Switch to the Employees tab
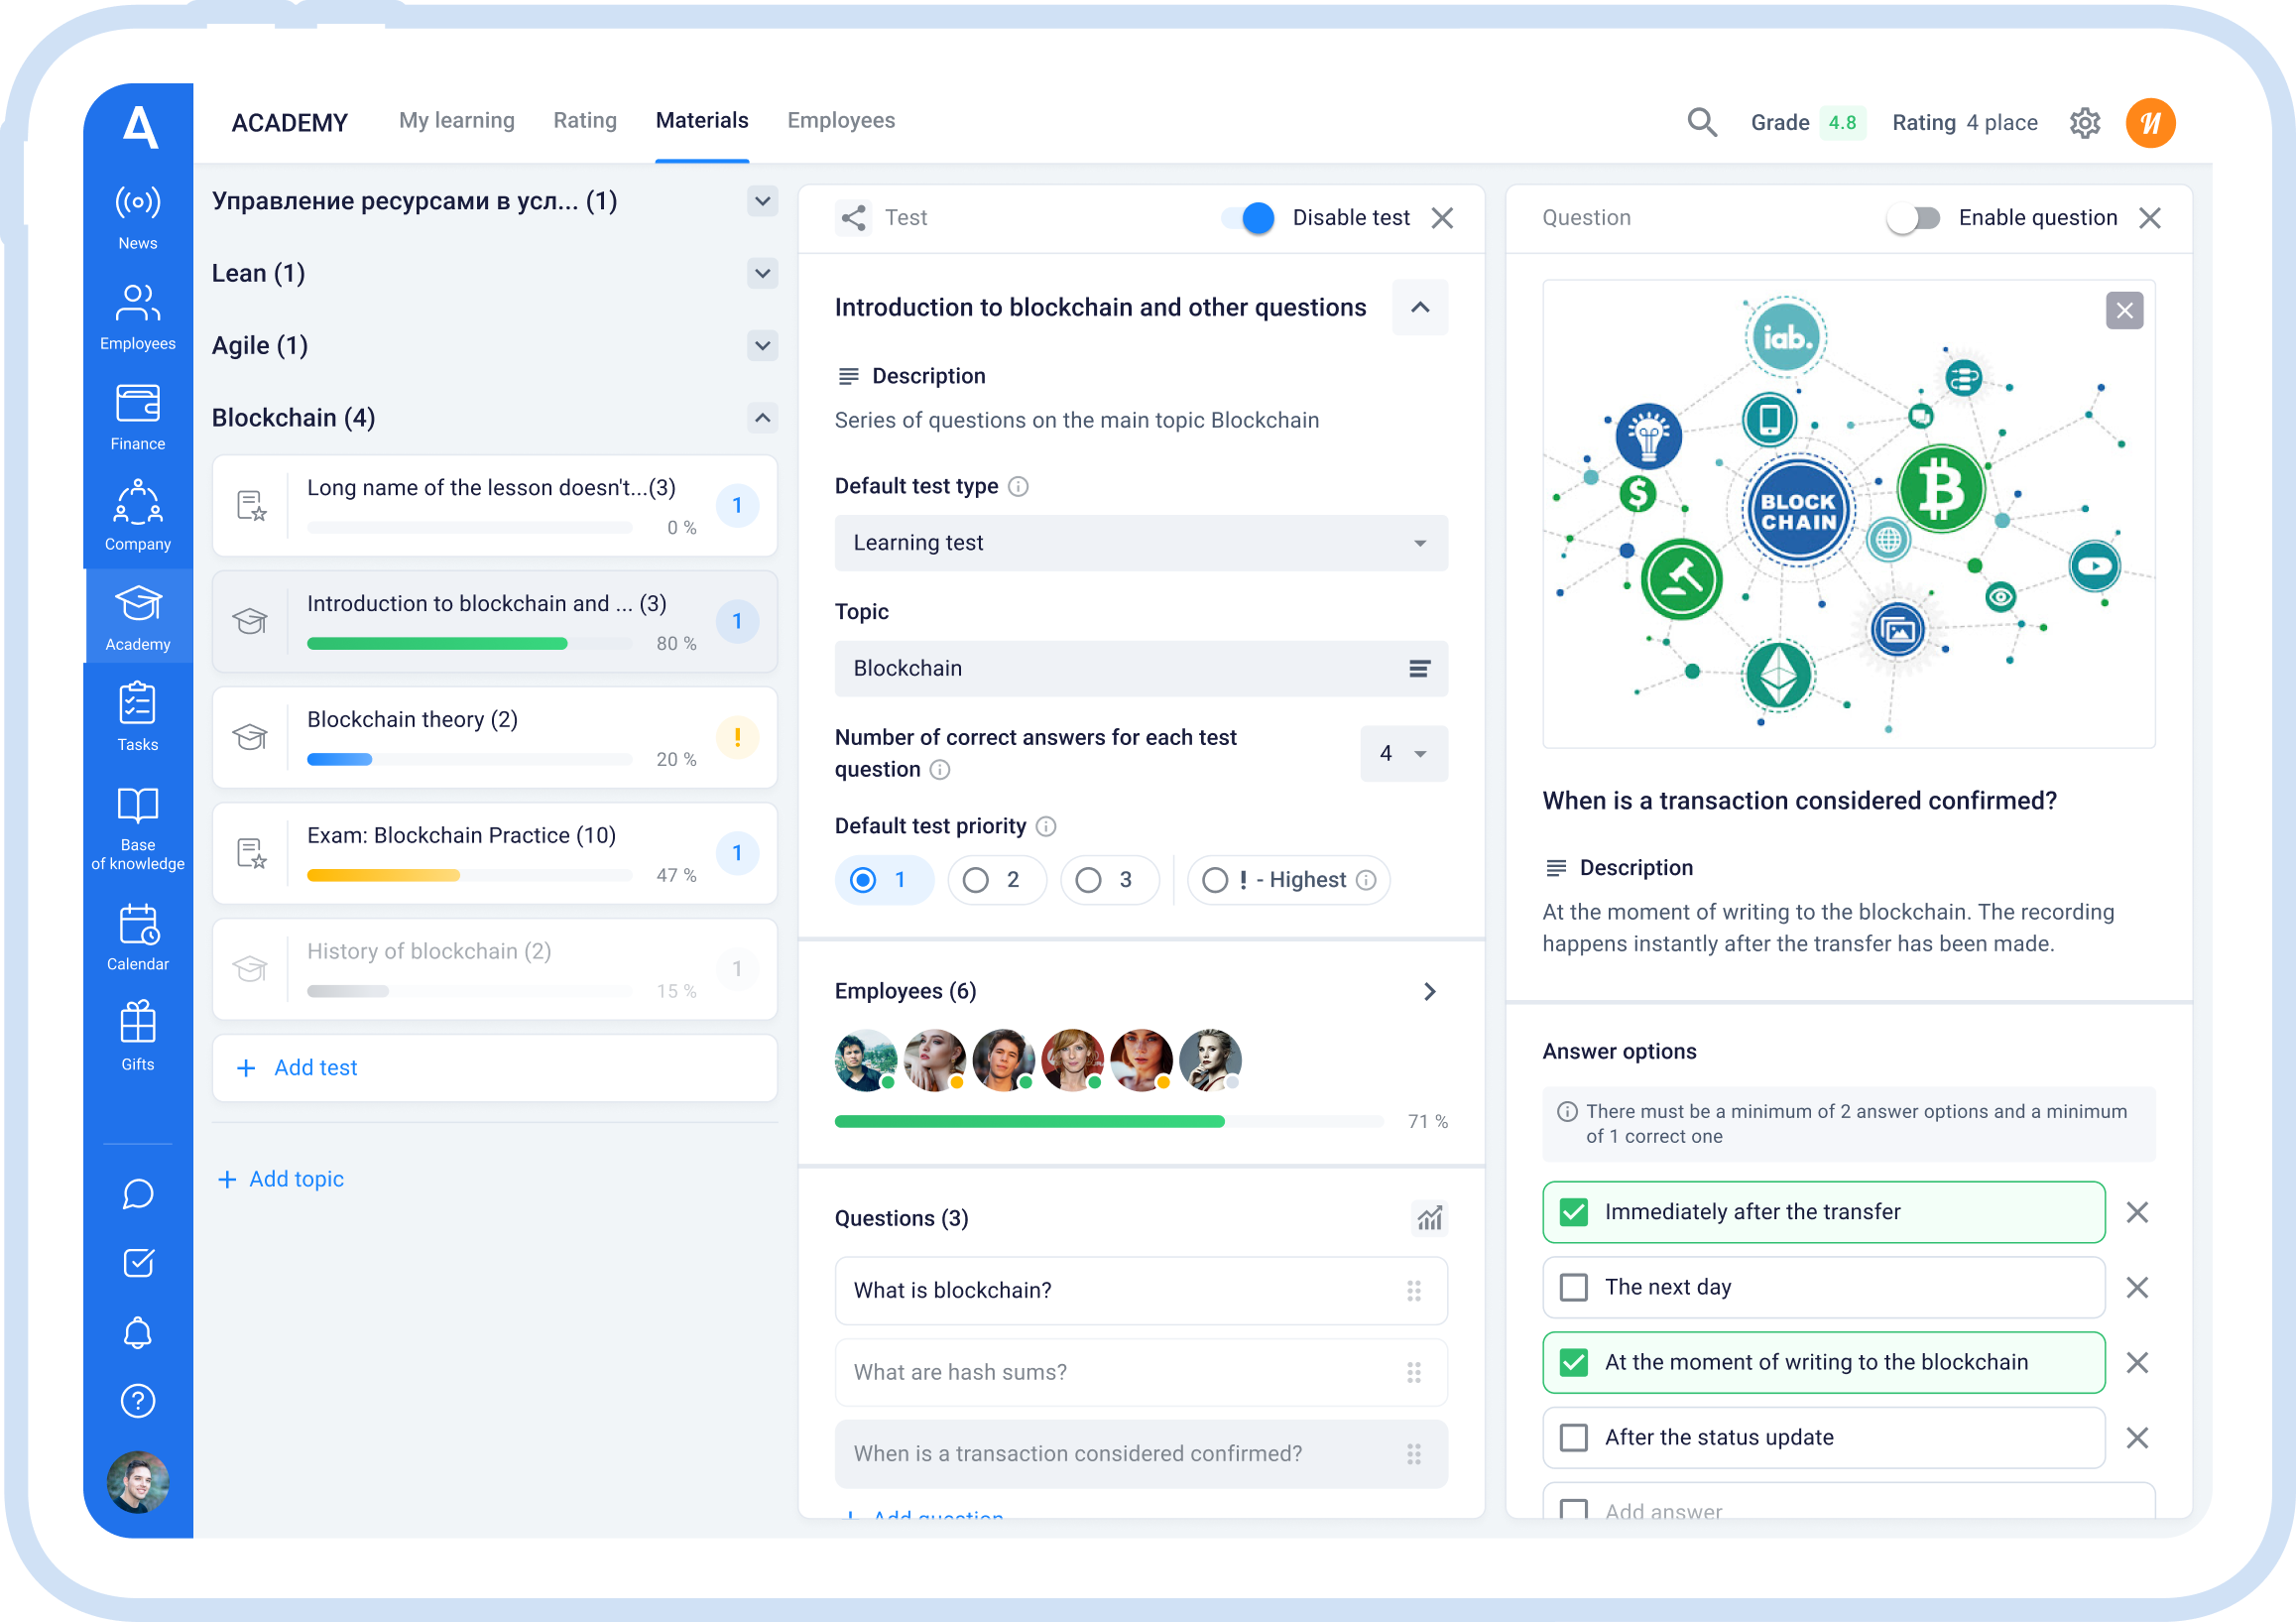 coord(840,121)
